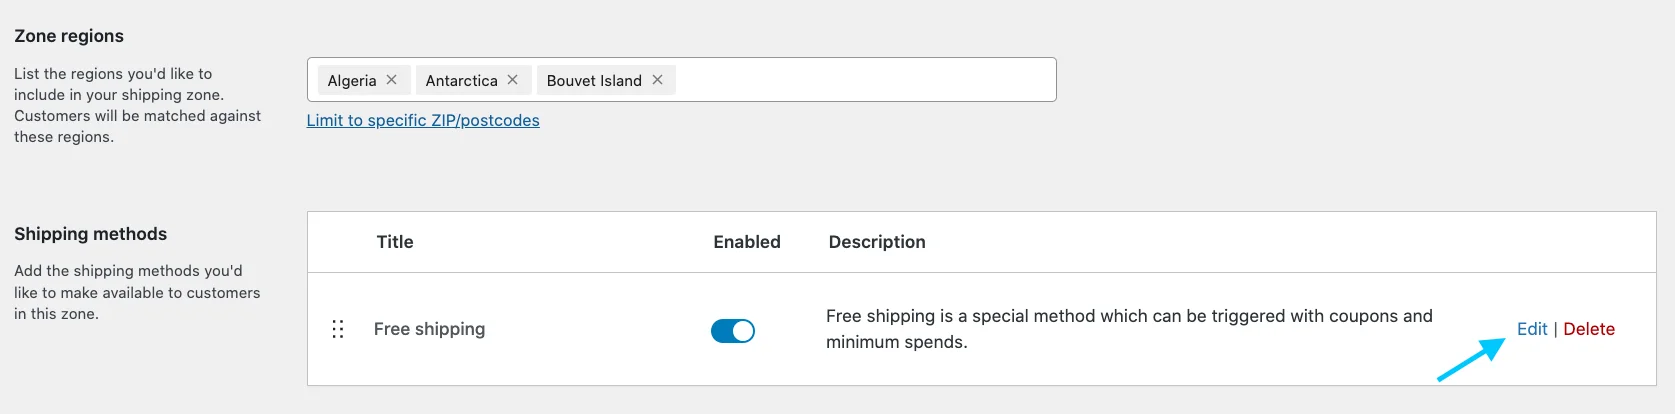Edit the Free shipping method
Screen dimensions: 1675x414
1532,329
